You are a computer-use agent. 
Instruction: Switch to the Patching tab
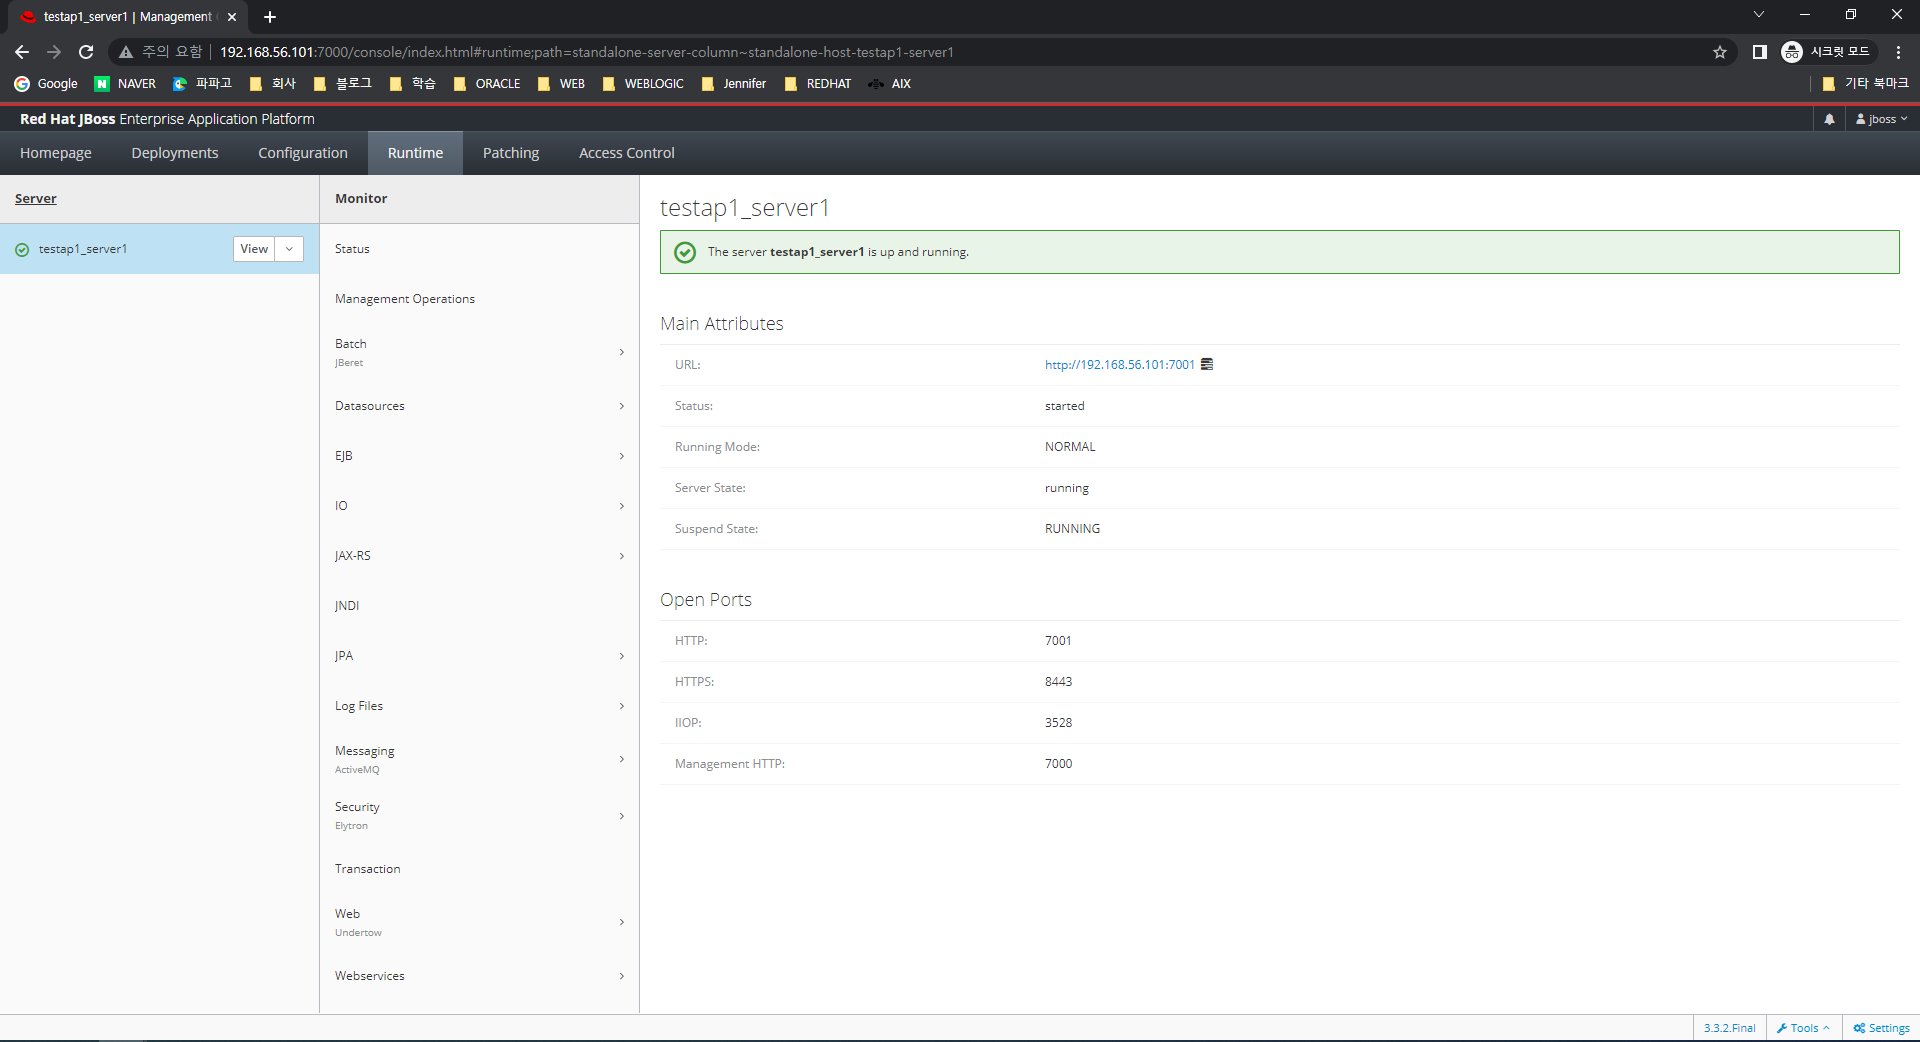[x=511, y=153]
